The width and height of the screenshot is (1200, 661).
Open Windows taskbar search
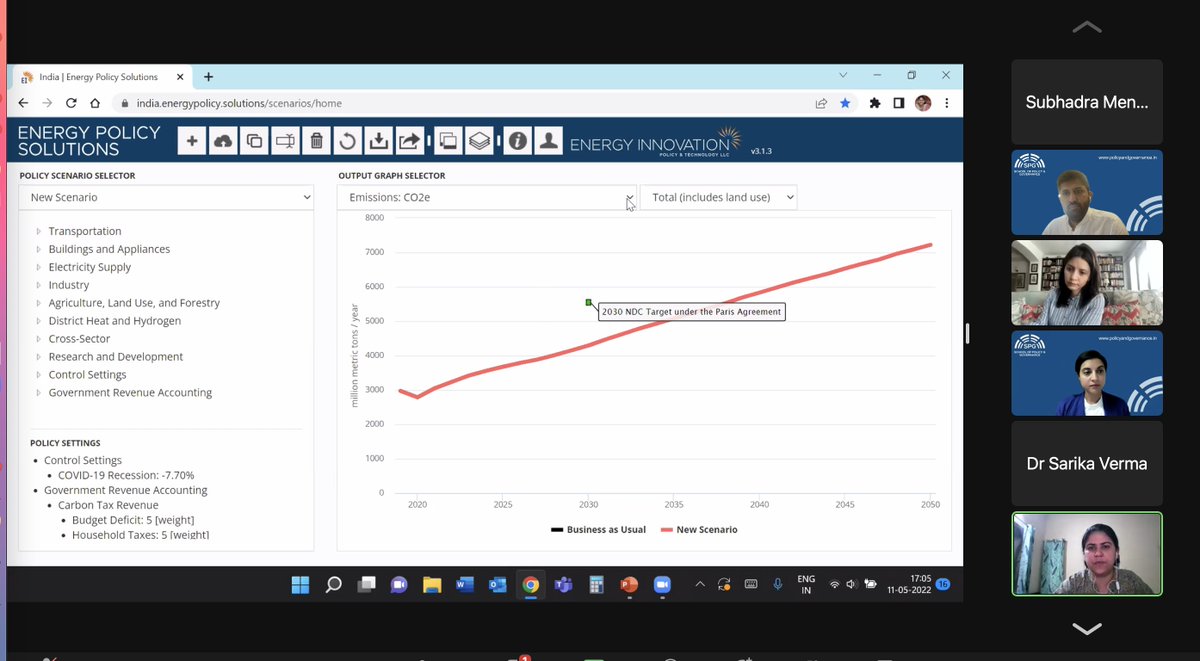tap(334, 585)
